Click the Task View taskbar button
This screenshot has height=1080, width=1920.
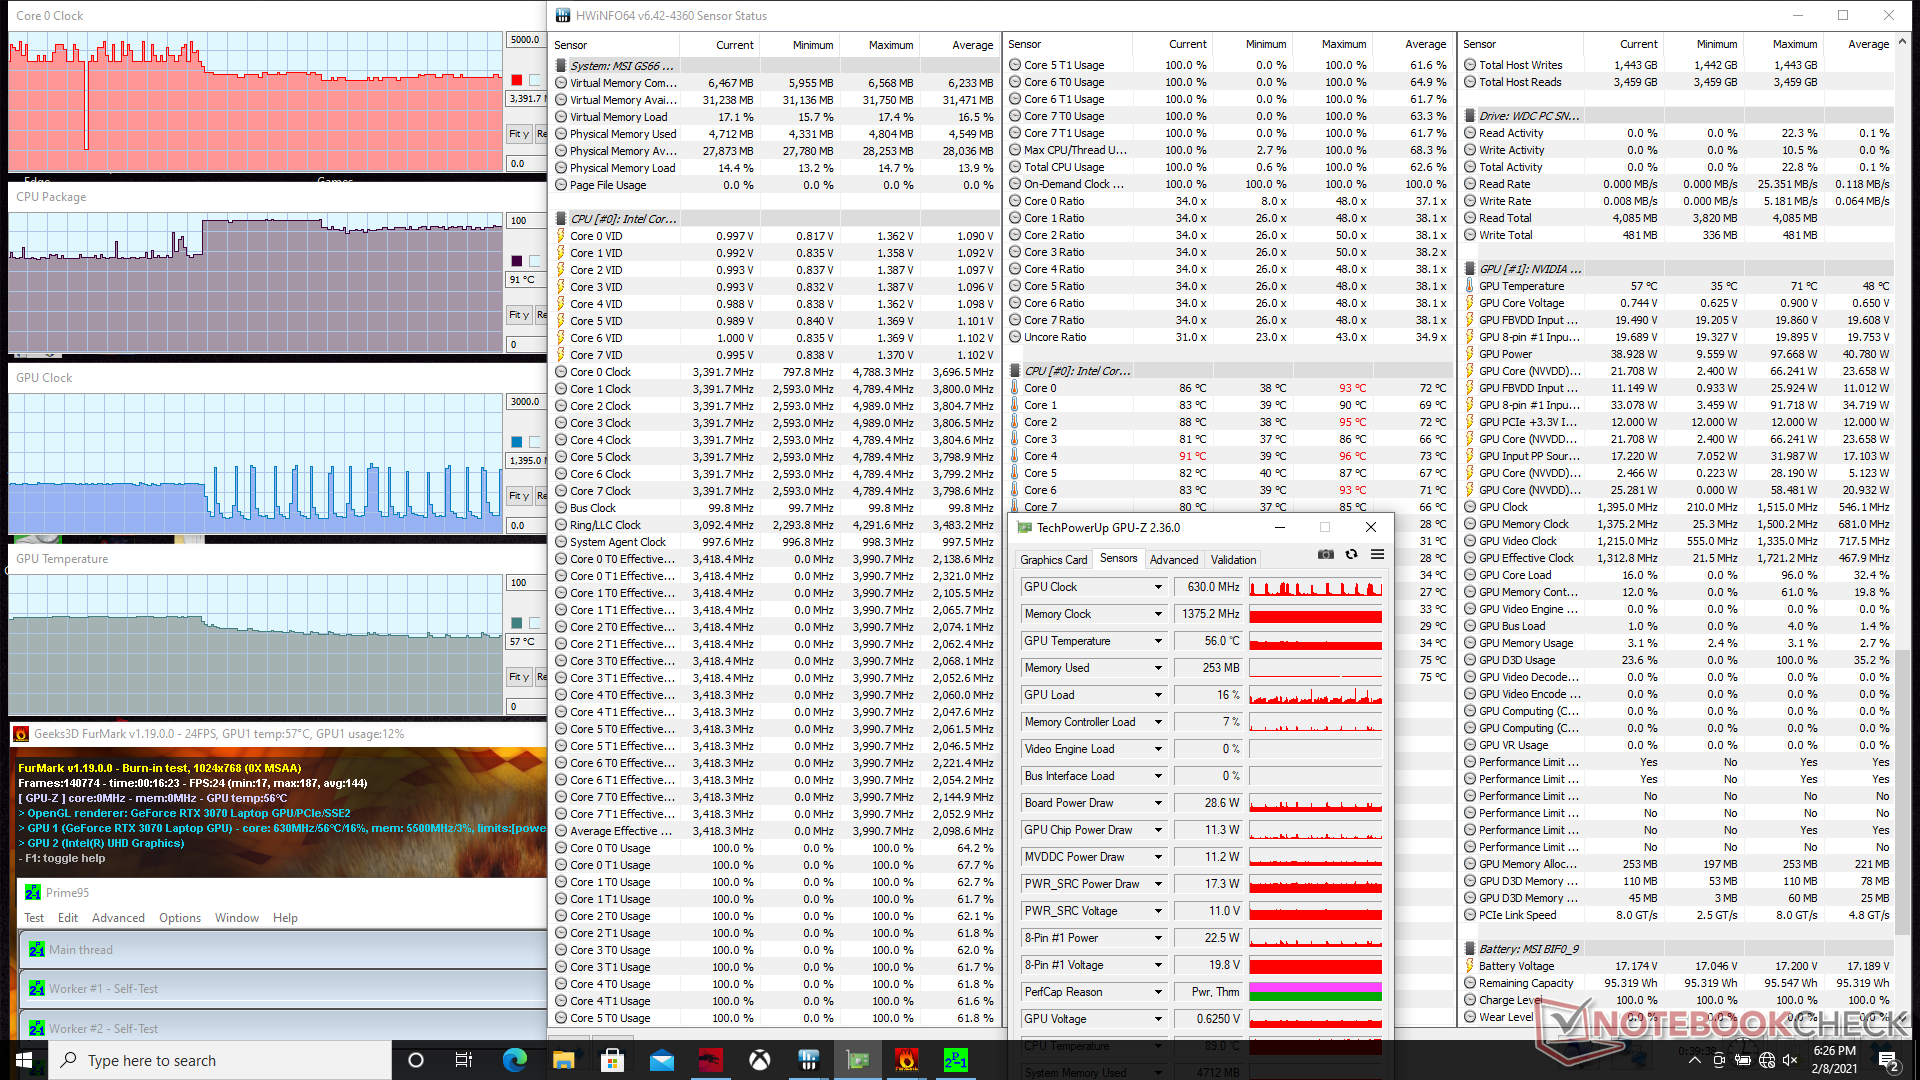(464, 1060)
